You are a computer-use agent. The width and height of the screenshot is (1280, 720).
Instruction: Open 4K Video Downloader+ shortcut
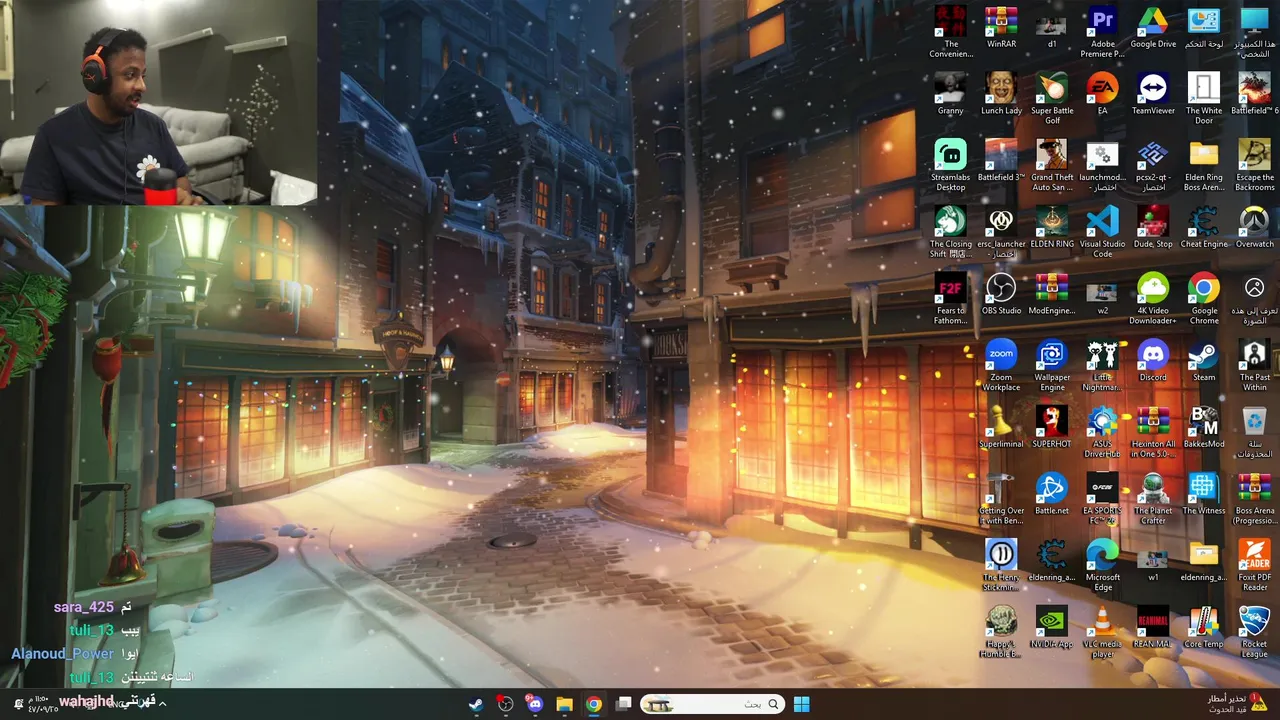point(1153,298)
